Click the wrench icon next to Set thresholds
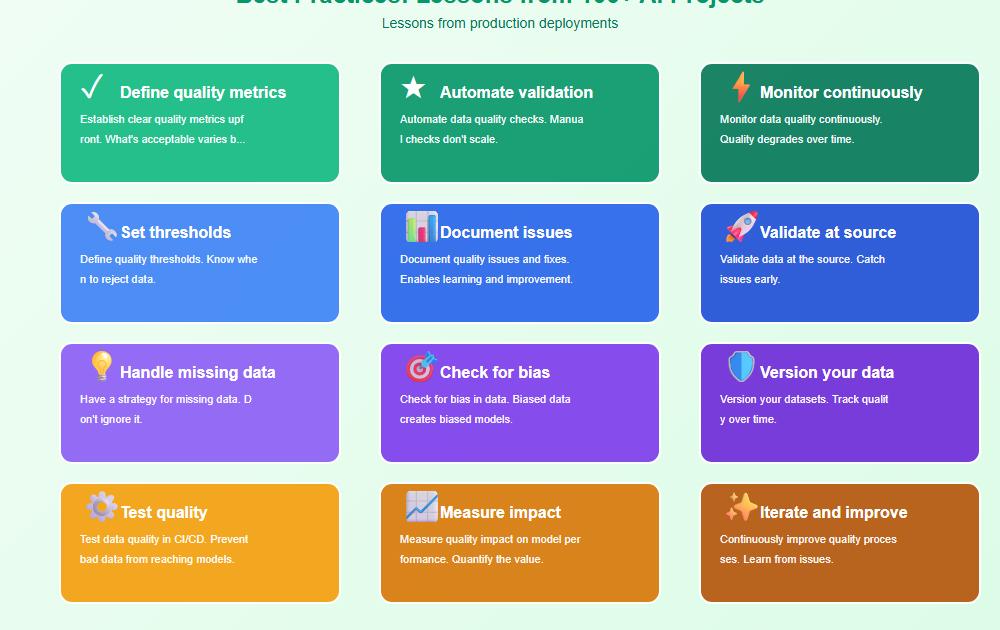Screen dimensions: 1000x630 coord(101,227)
